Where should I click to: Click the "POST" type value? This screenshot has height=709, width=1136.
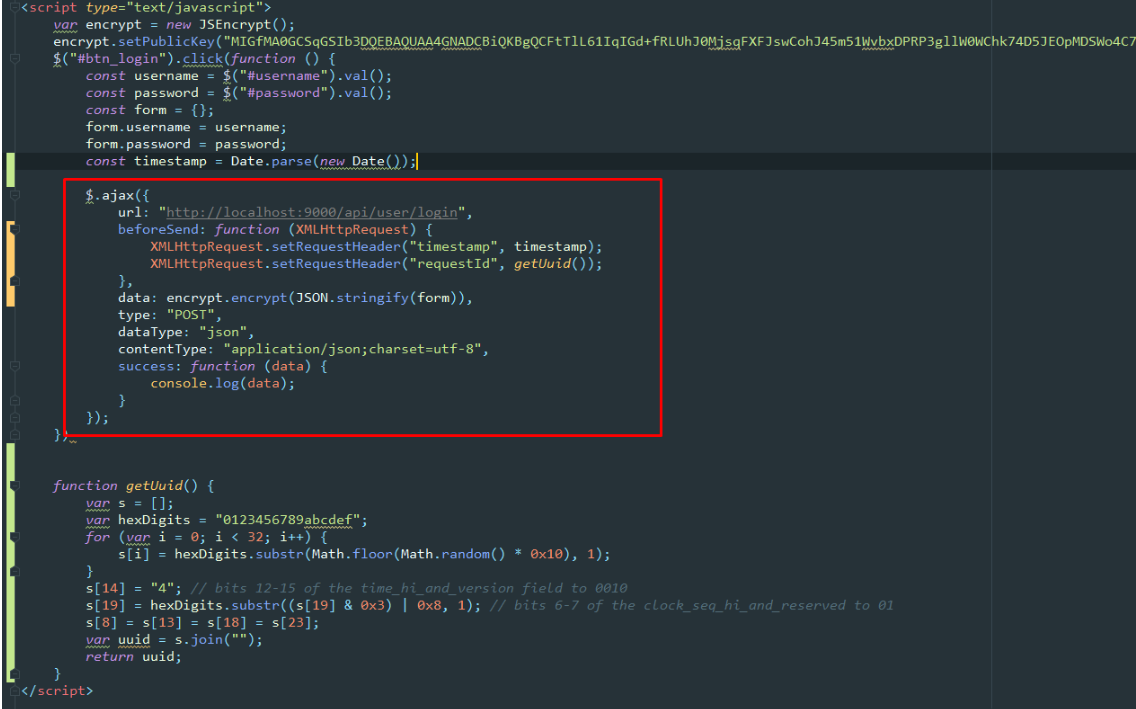[x=191, y=315]
